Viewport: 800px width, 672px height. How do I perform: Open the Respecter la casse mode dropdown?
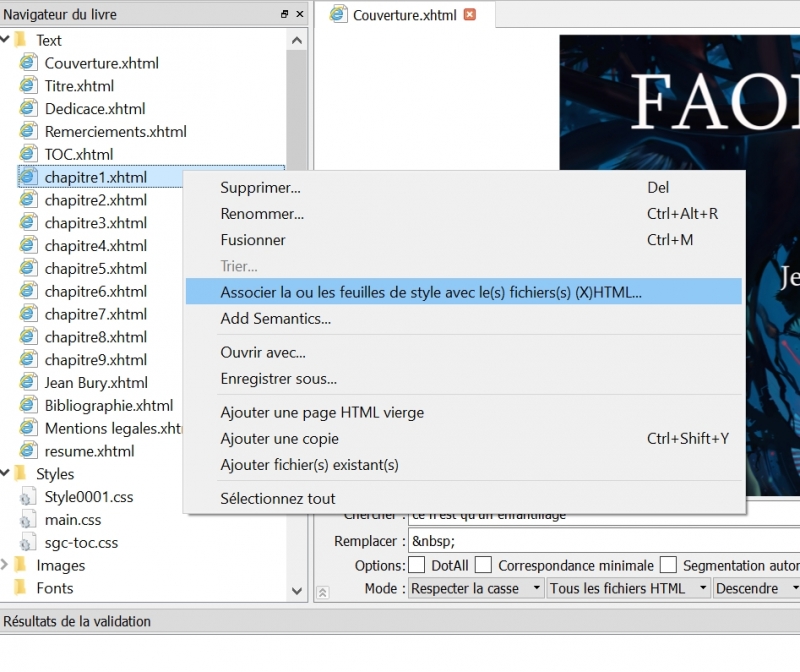[476, 588]
